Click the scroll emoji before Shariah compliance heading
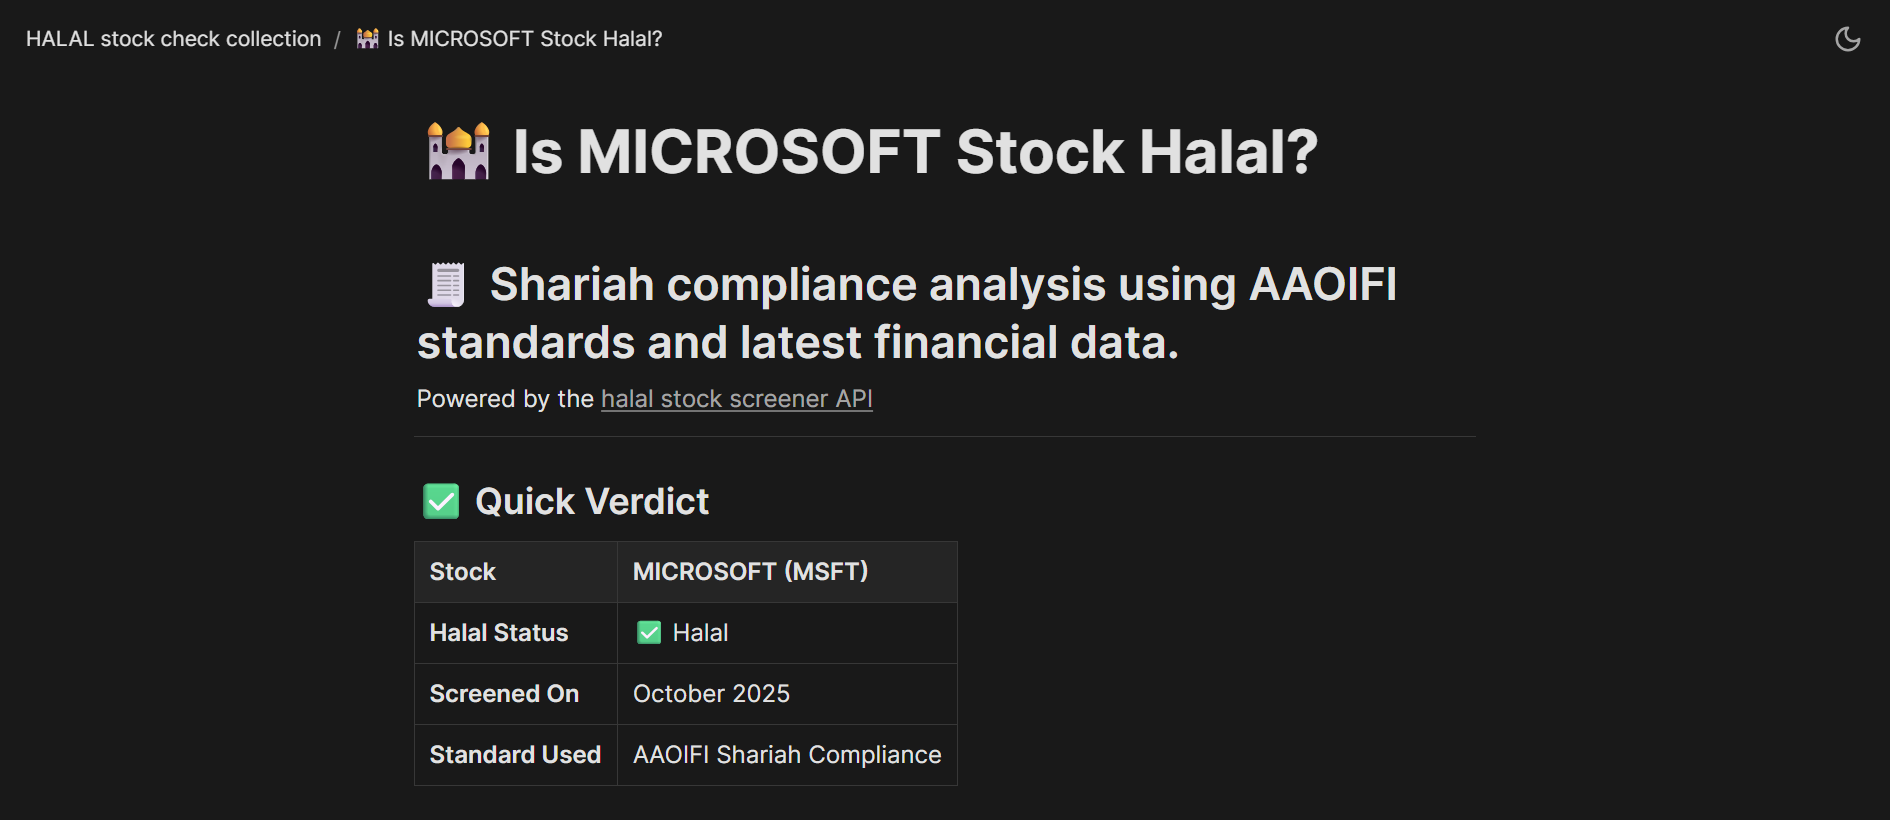1890x820 pixels. 446,285
